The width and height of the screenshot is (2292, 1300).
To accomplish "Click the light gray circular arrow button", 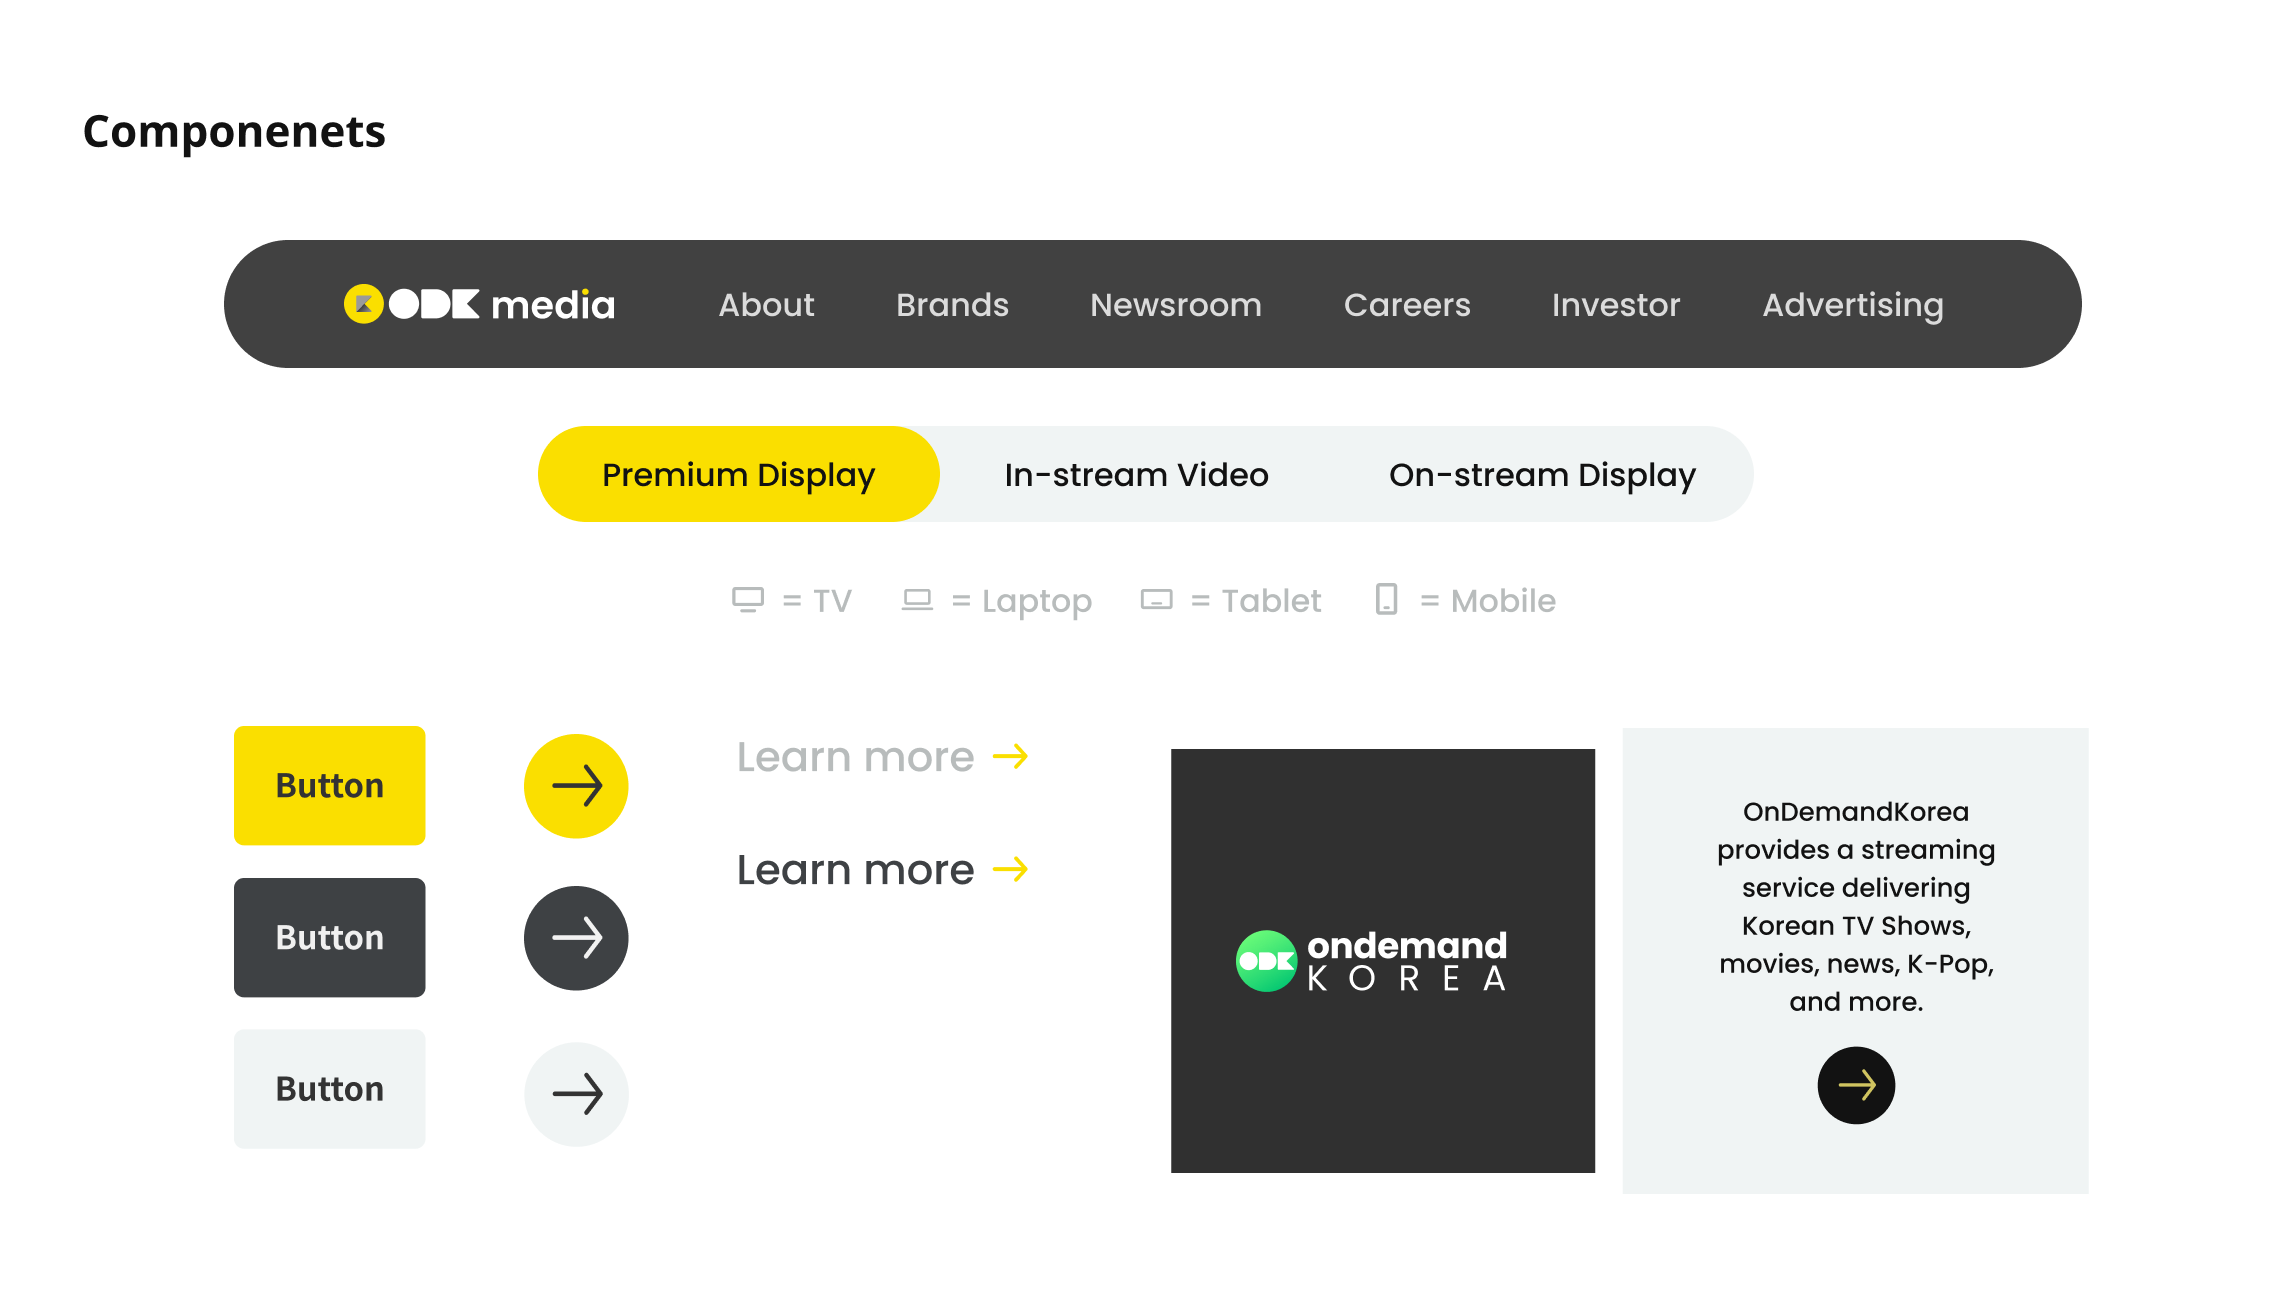I will click(x=576, y=1094).
